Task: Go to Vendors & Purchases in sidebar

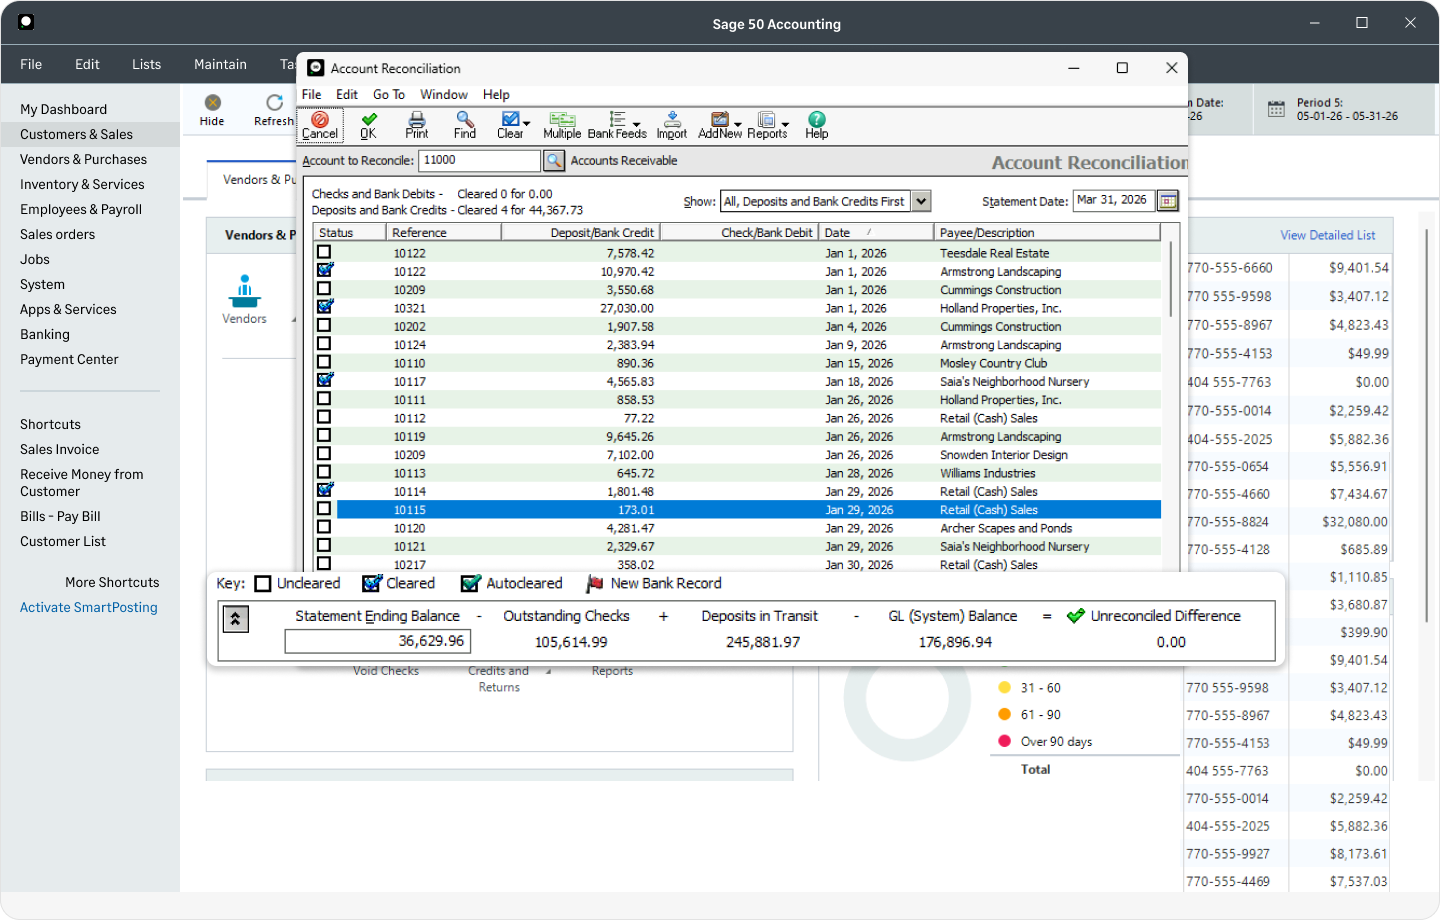Action: point(84,159)
